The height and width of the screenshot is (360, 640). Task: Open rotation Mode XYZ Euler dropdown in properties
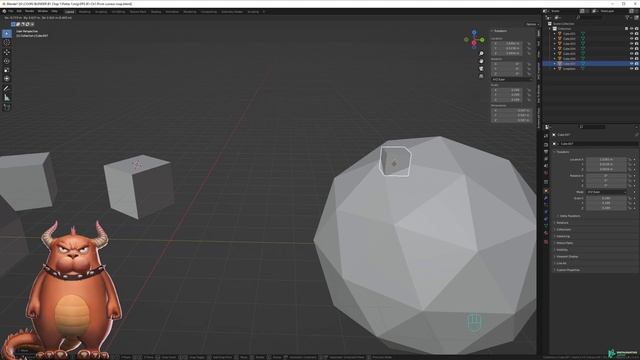pos(606,192)
